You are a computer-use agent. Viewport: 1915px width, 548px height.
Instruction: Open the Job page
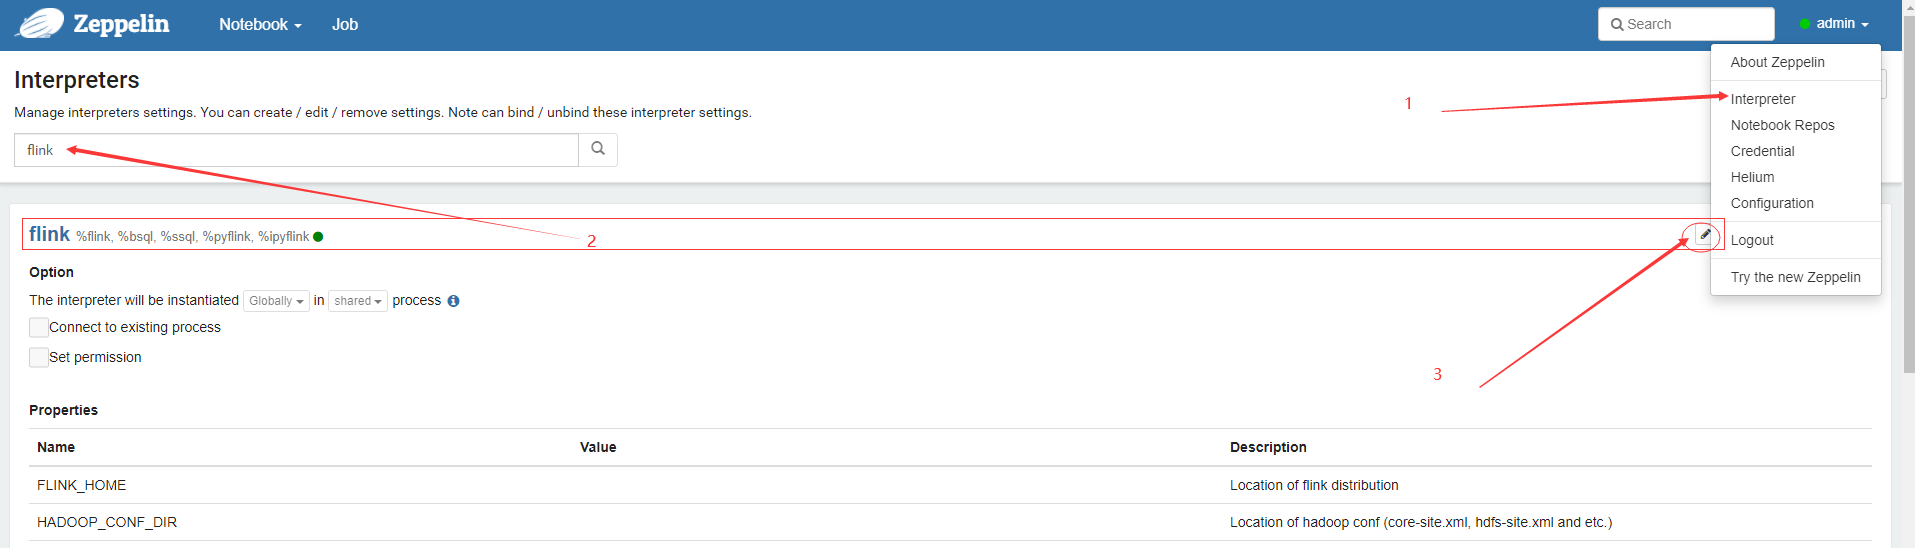(x=345, y=25)
